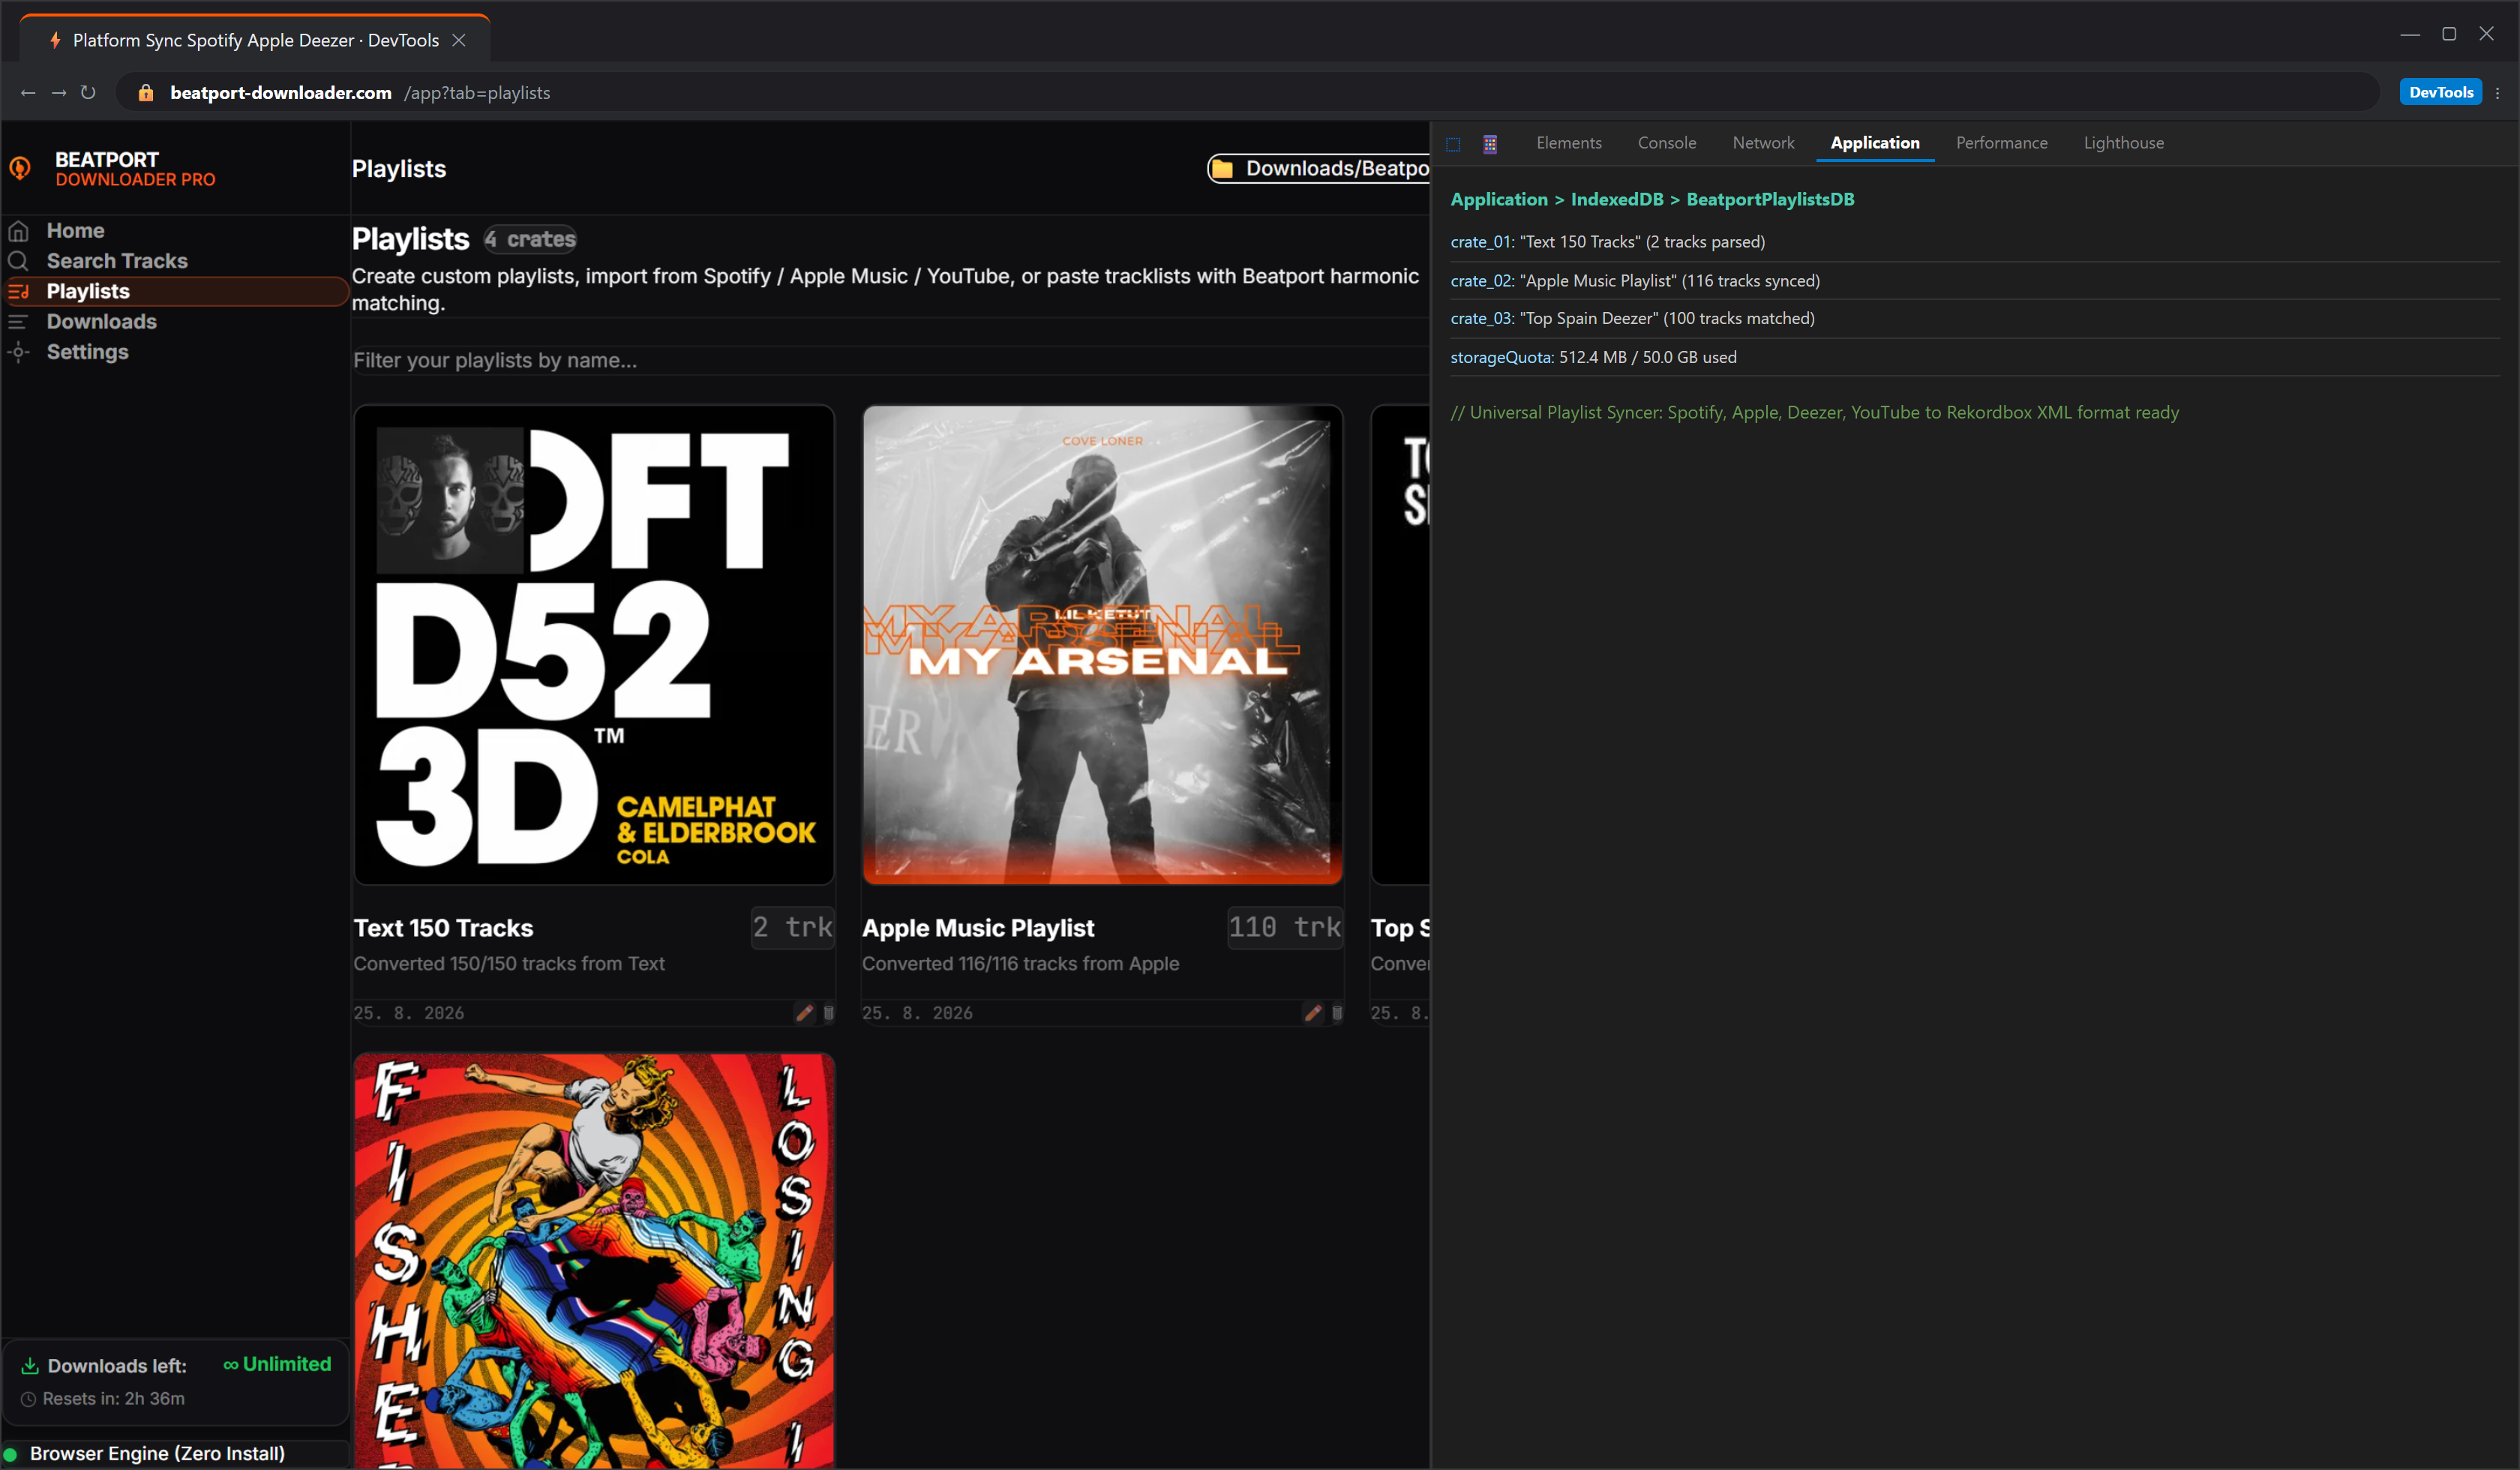
Task: Click the crate_01 entry in IndexedDB
Action: [x=1975, y=242]
